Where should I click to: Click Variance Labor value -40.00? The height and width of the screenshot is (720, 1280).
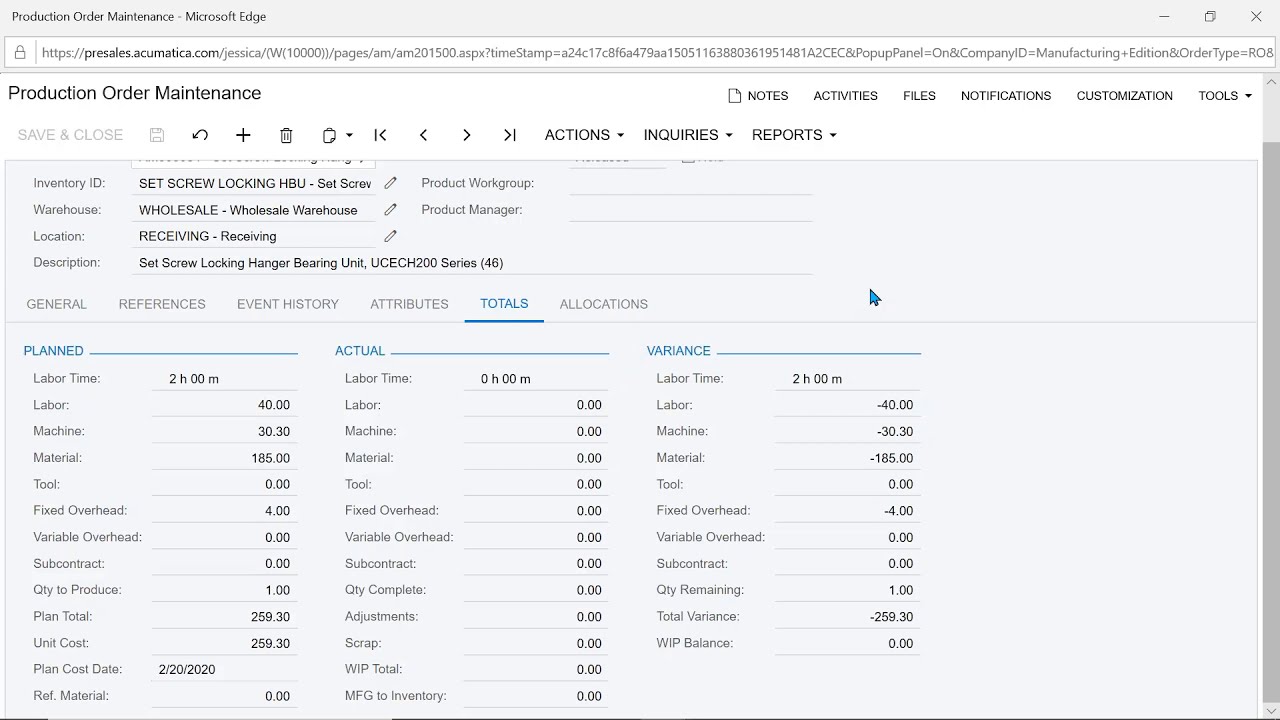pyautogui.click(x=848, y=405)
